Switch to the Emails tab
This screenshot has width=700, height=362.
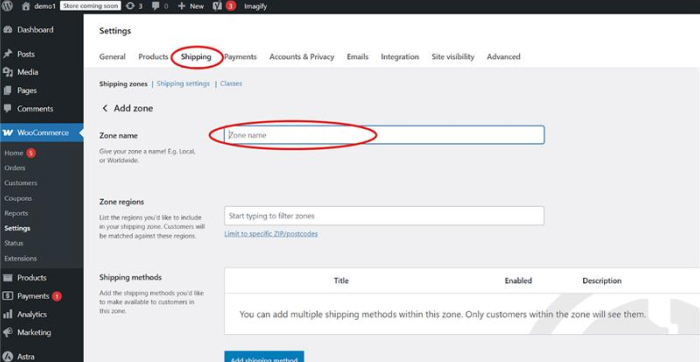coord(358,57)
